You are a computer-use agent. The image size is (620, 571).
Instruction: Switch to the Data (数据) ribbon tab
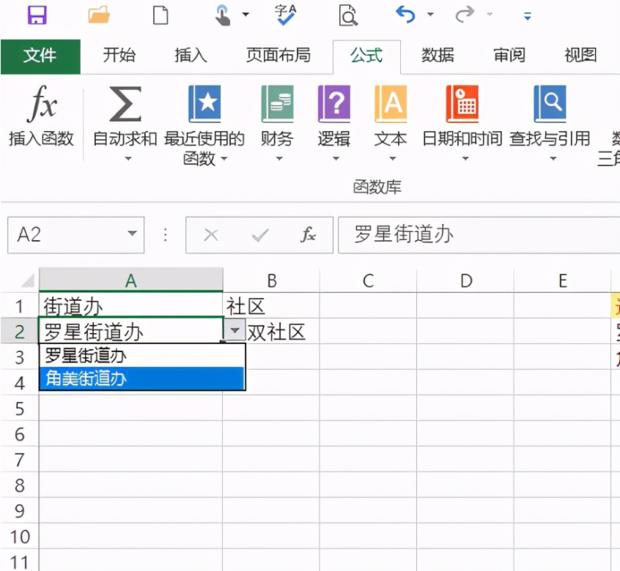tap(437, 56)
